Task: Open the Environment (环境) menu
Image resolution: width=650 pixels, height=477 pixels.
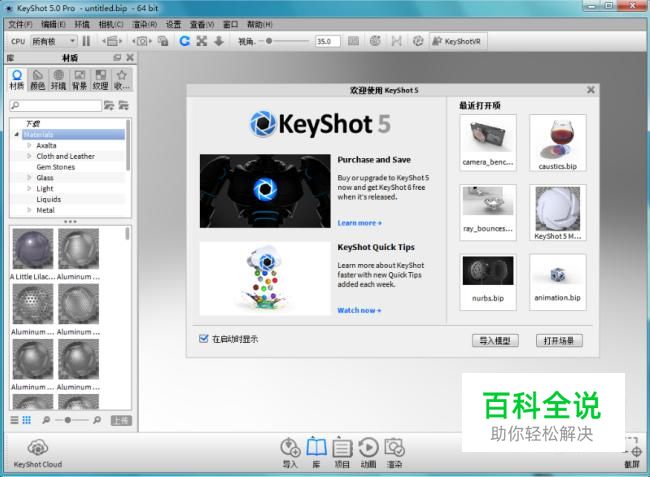Action: [82, 24]
